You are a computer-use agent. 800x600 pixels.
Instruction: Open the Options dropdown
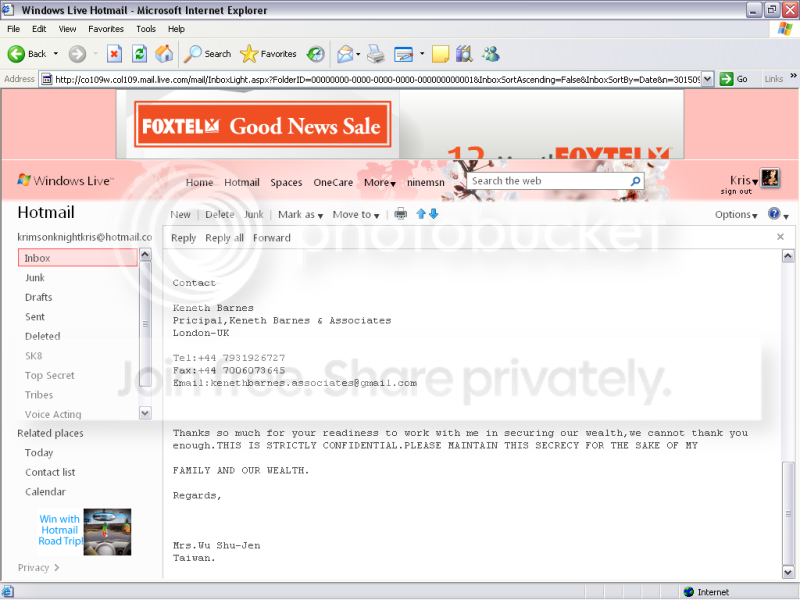point(736,215)
